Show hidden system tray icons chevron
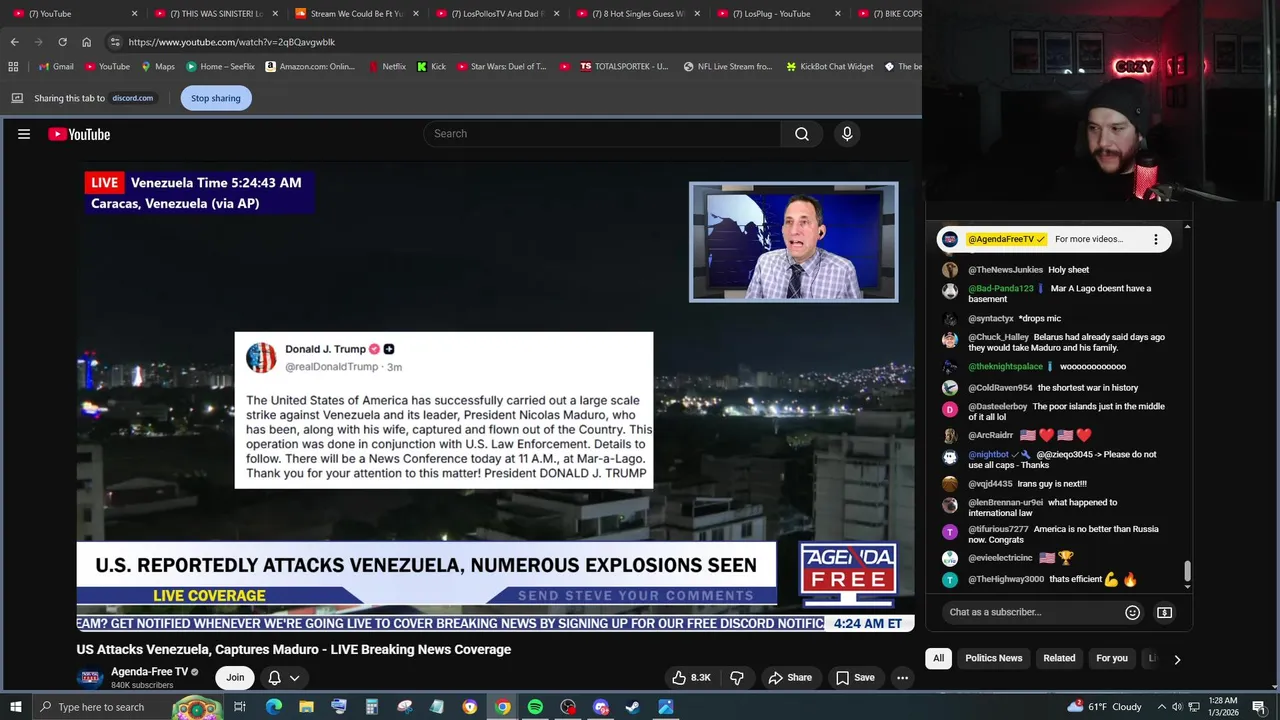This screenshot has width=1280, height=720. [1160, 707]
